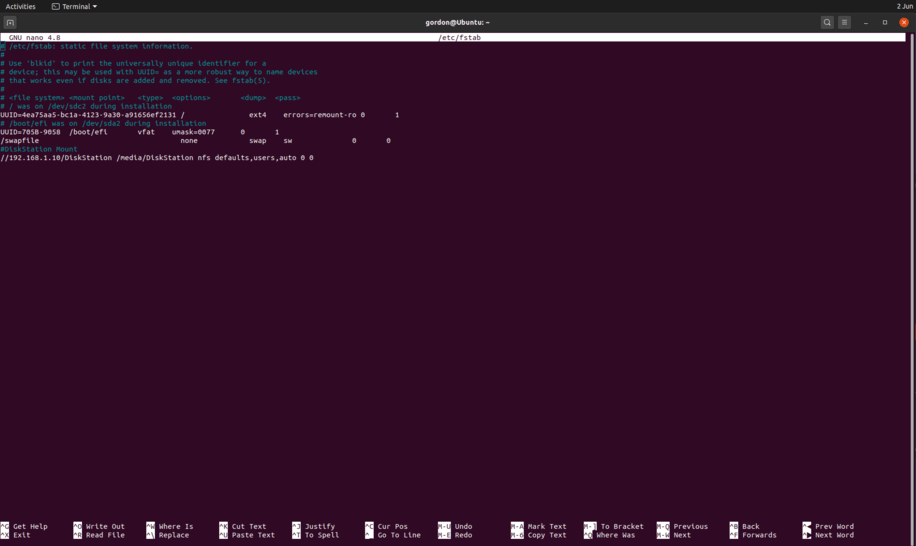Image resolution: width=916 pixels, height=546 pixels.
Task: Click the Undo shortcut label
Action: click(x=463, y=527)
